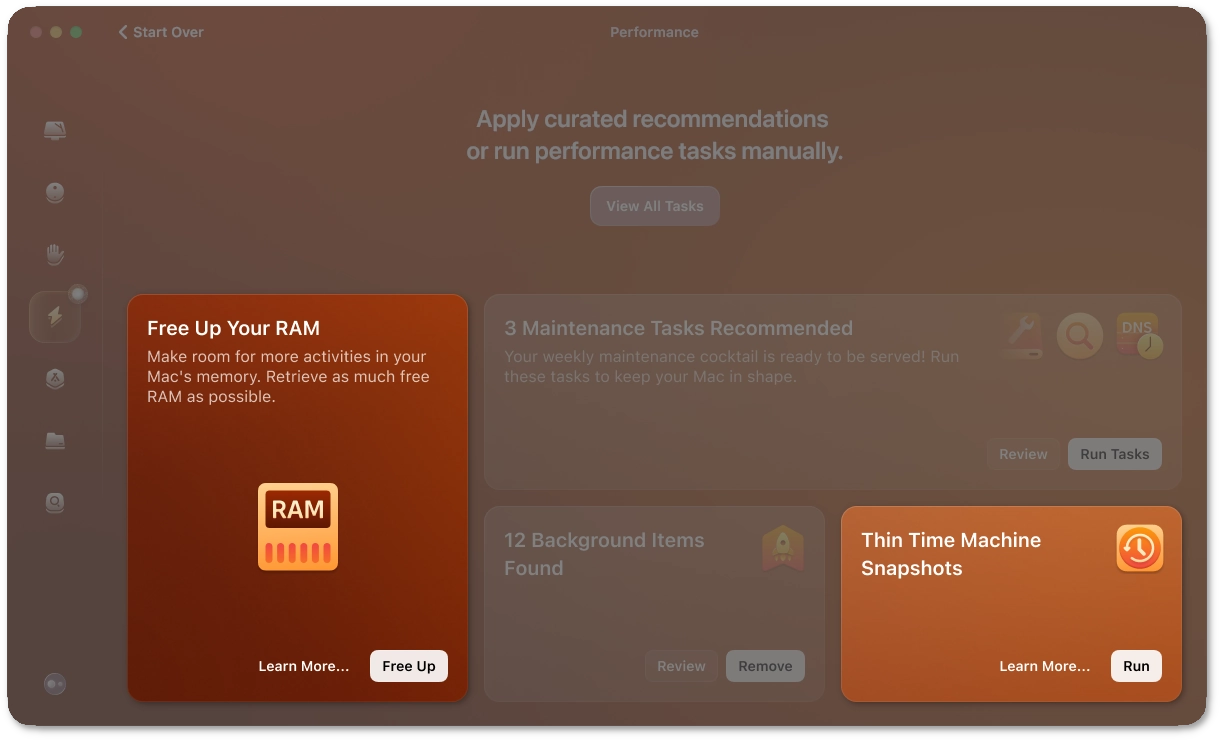Run Thin Time Machine Snapshots

(1136, 666)
